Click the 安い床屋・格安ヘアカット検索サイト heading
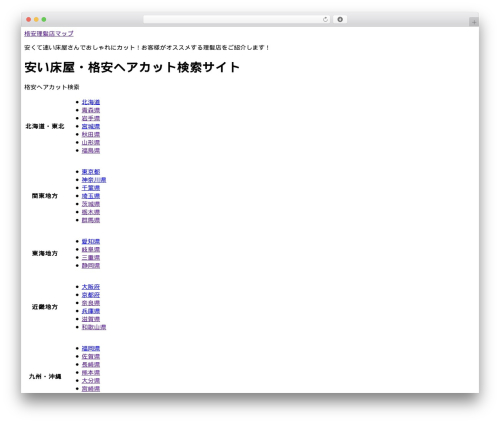500x423 pixels. [132, 67]
